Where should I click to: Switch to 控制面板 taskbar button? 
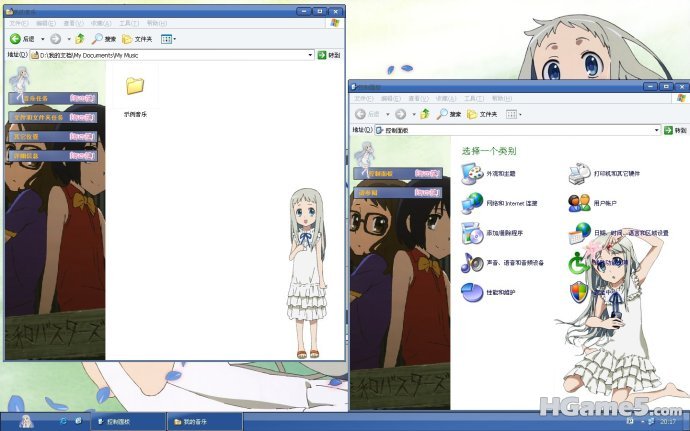point(128,421)
